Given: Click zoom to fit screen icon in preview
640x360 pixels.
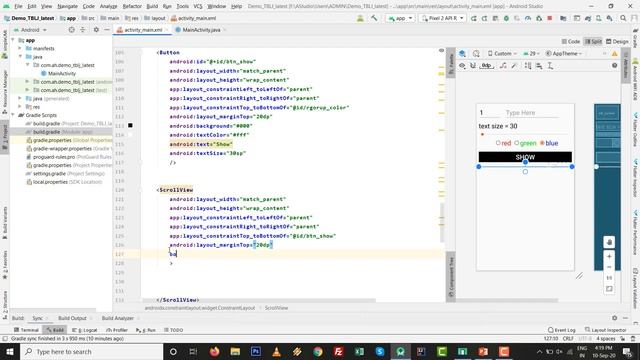Looking at the screenshot, I should (x=609, y=289).
